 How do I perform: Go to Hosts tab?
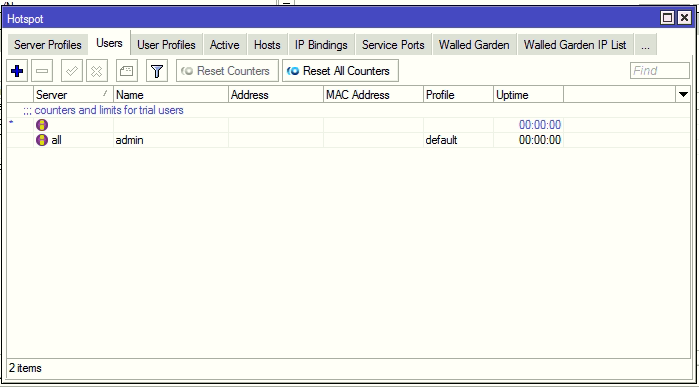point(267,45)
